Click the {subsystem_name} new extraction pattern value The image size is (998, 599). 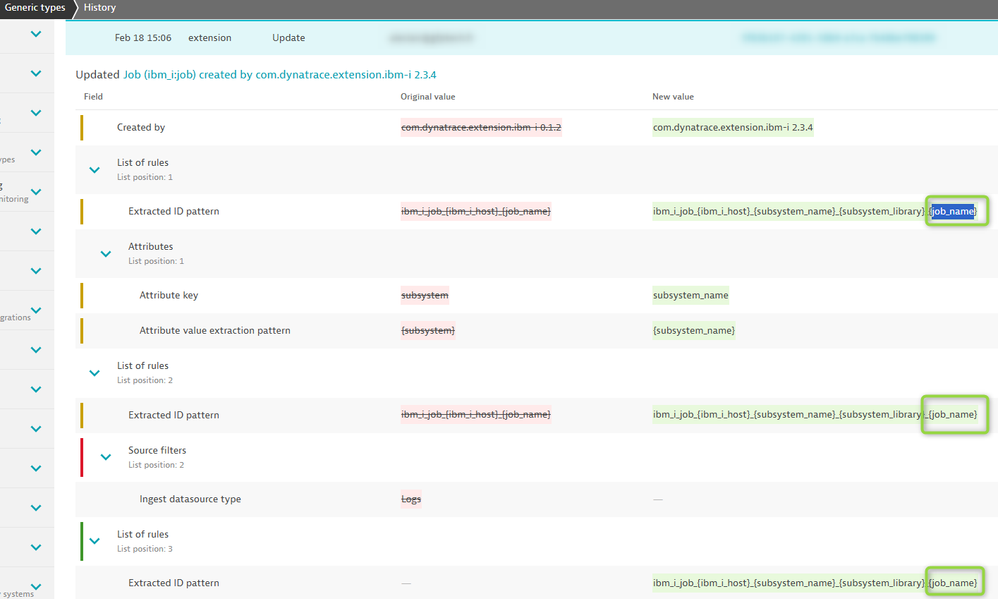pos(693,330)
